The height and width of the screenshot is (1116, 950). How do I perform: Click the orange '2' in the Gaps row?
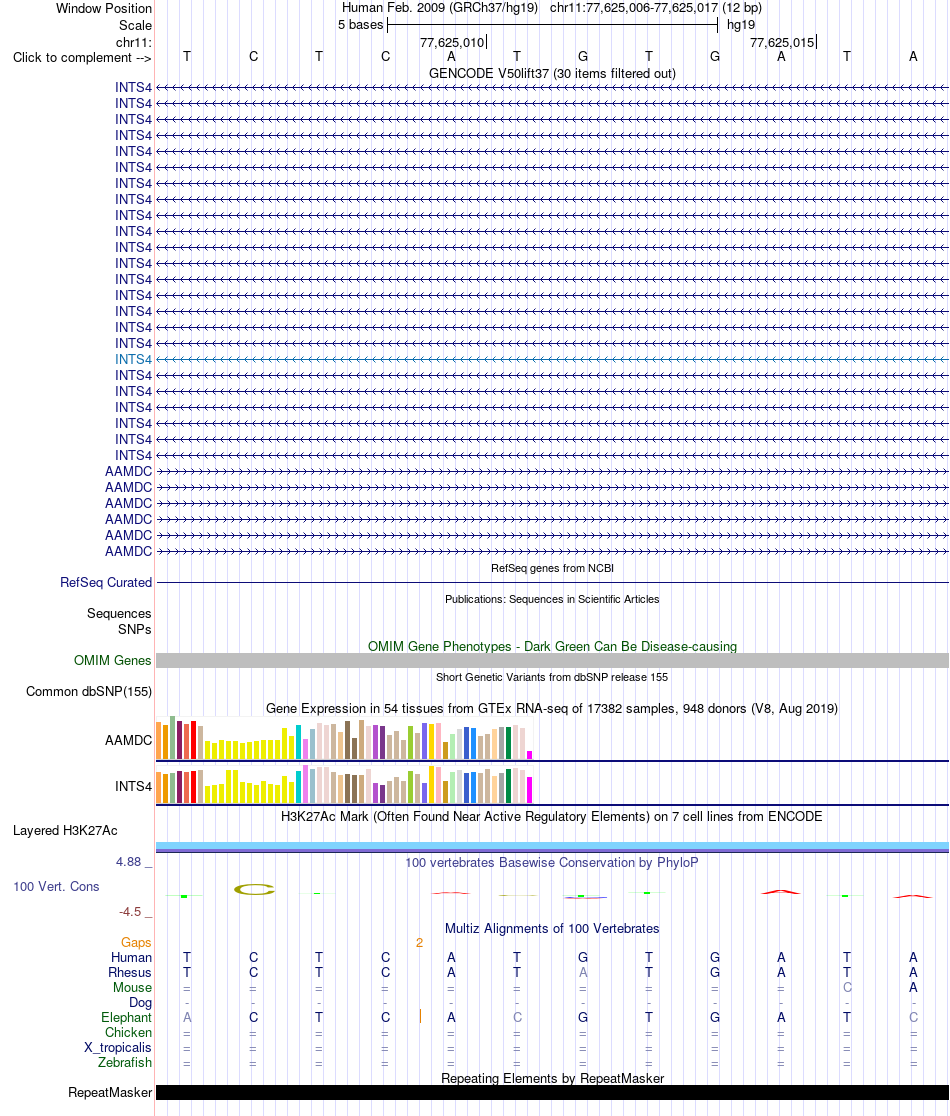pos(419,942)
